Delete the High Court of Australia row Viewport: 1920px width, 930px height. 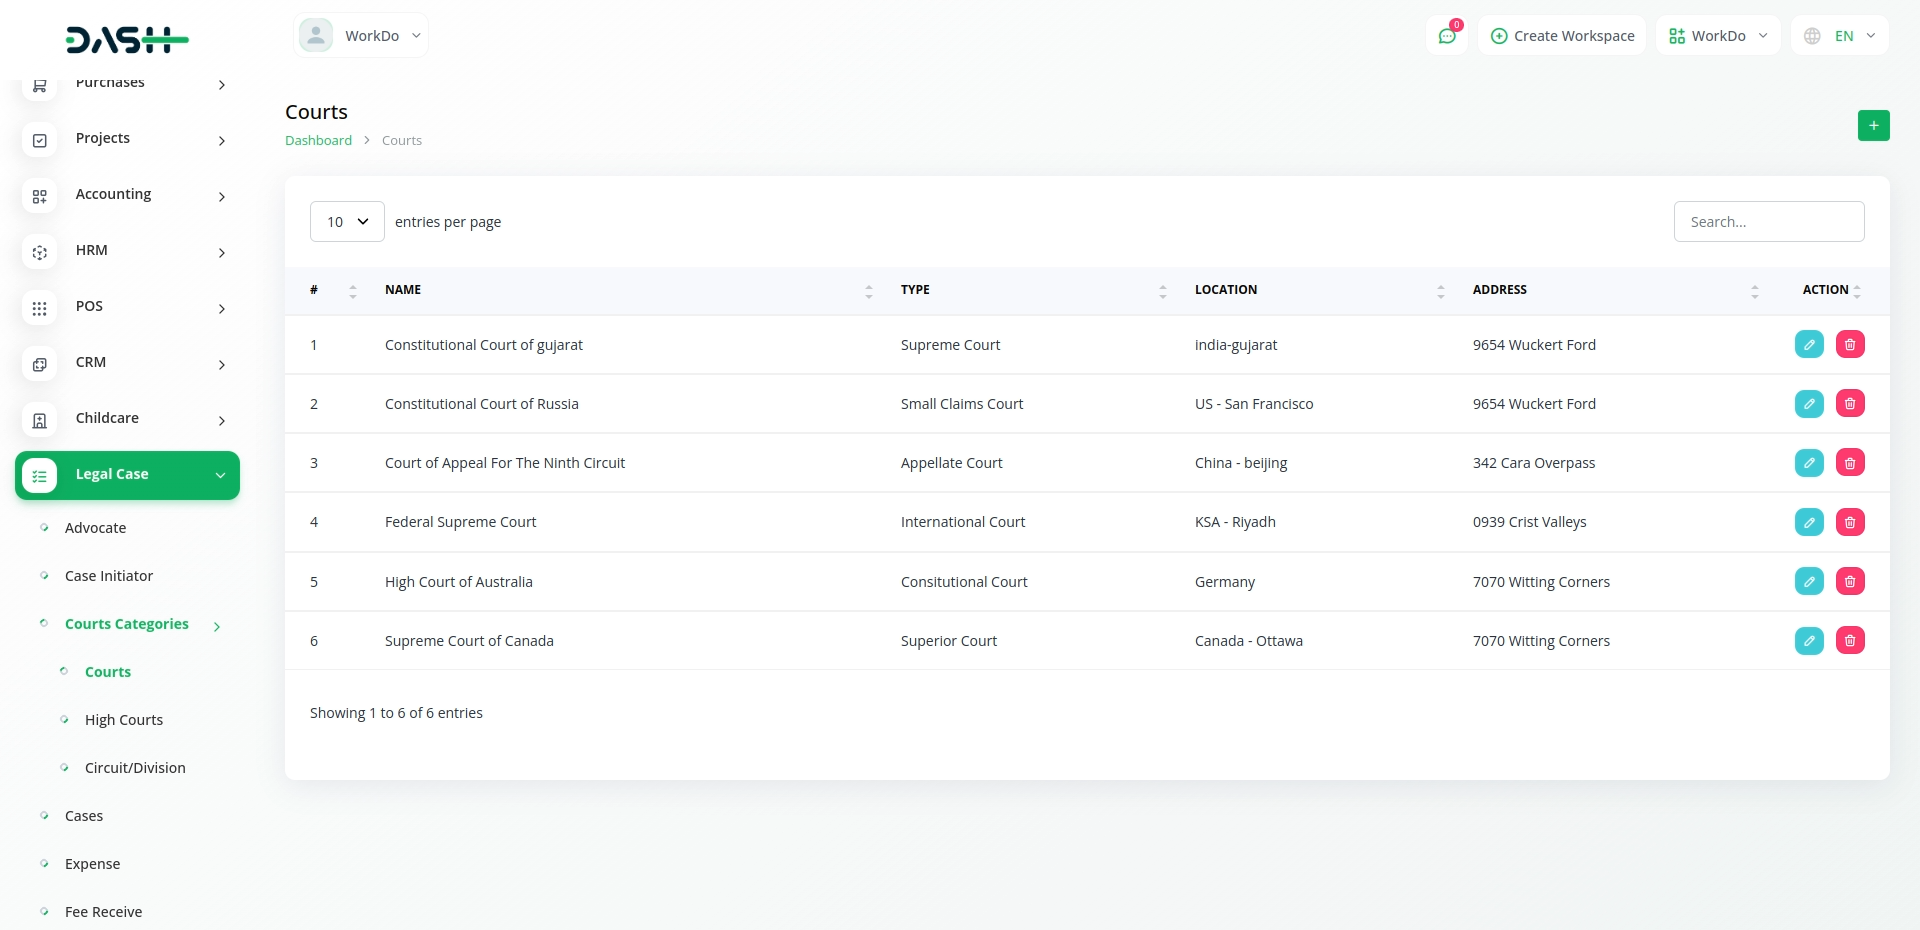[x=1849, y=582]
